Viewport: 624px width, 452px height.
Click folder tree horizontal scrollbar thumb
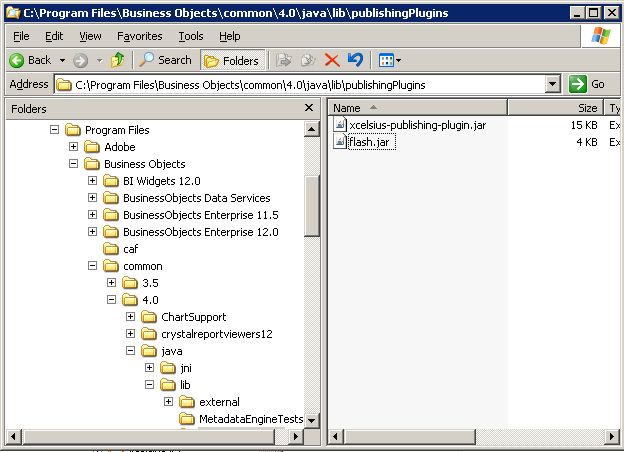point(148,436)
